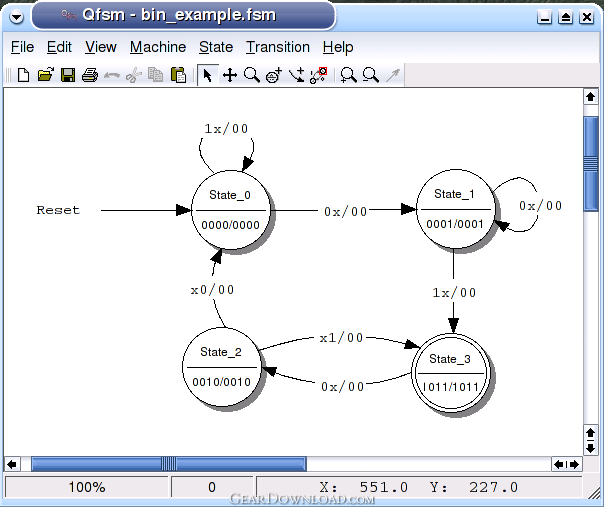Print the diagram using printer icon
The image size is (604, 507).
pyautogui.click(x=90, y=75)
